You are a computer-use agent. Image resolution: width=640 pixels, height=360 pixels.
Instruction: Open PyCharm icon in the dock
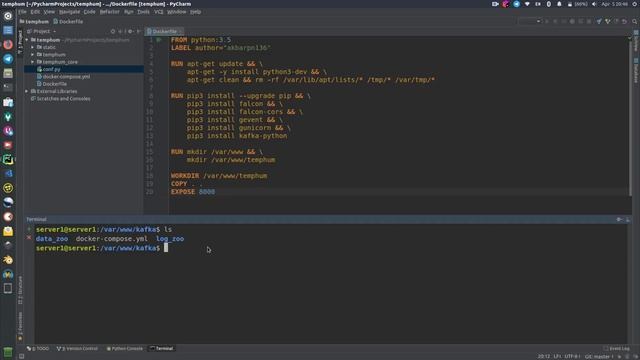(x=8, y=159)
